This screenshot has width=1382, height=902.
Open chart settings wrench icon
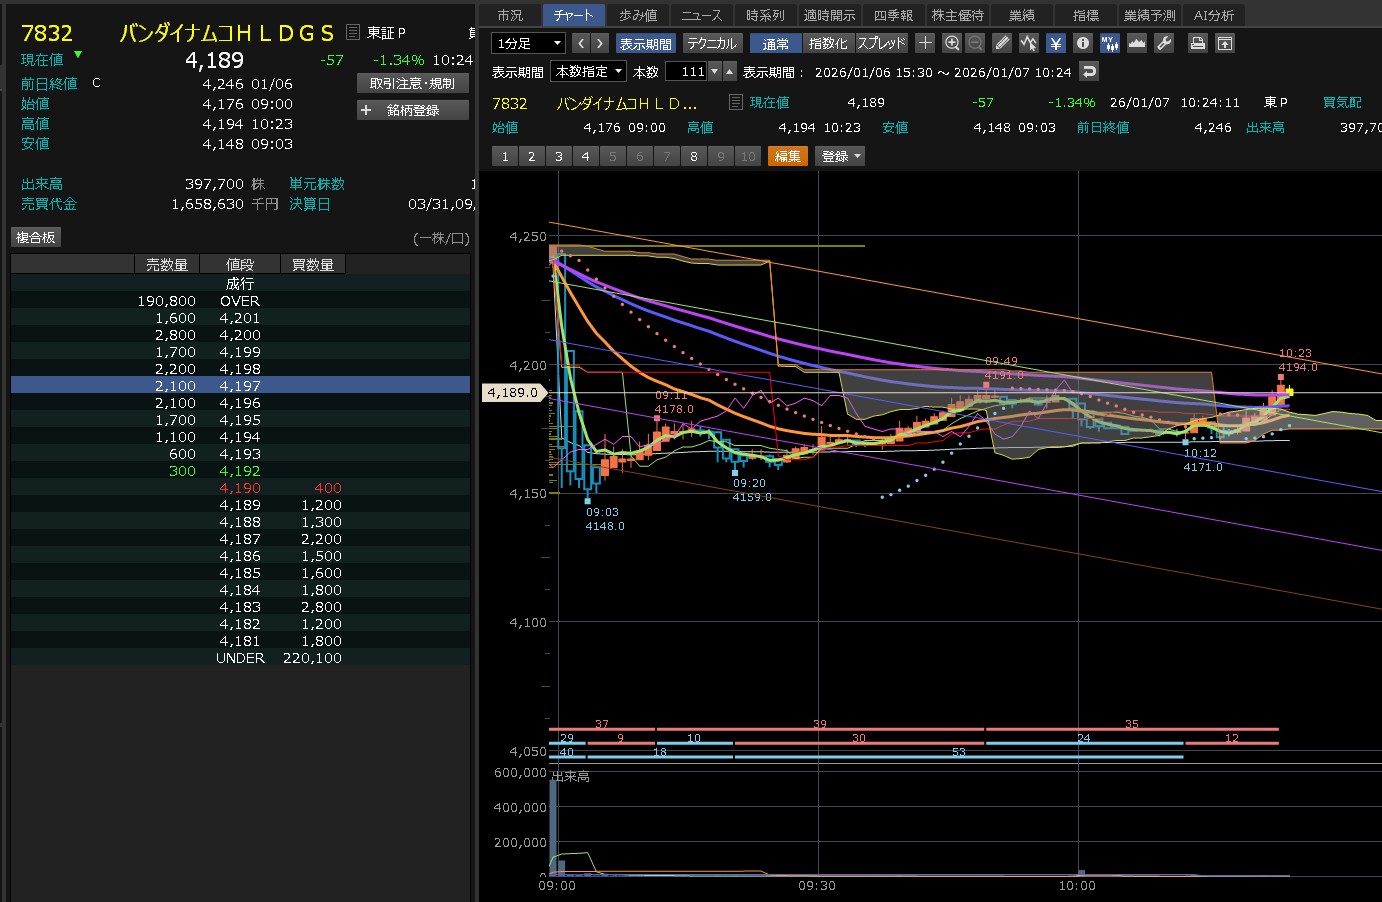coord(1163,43)
